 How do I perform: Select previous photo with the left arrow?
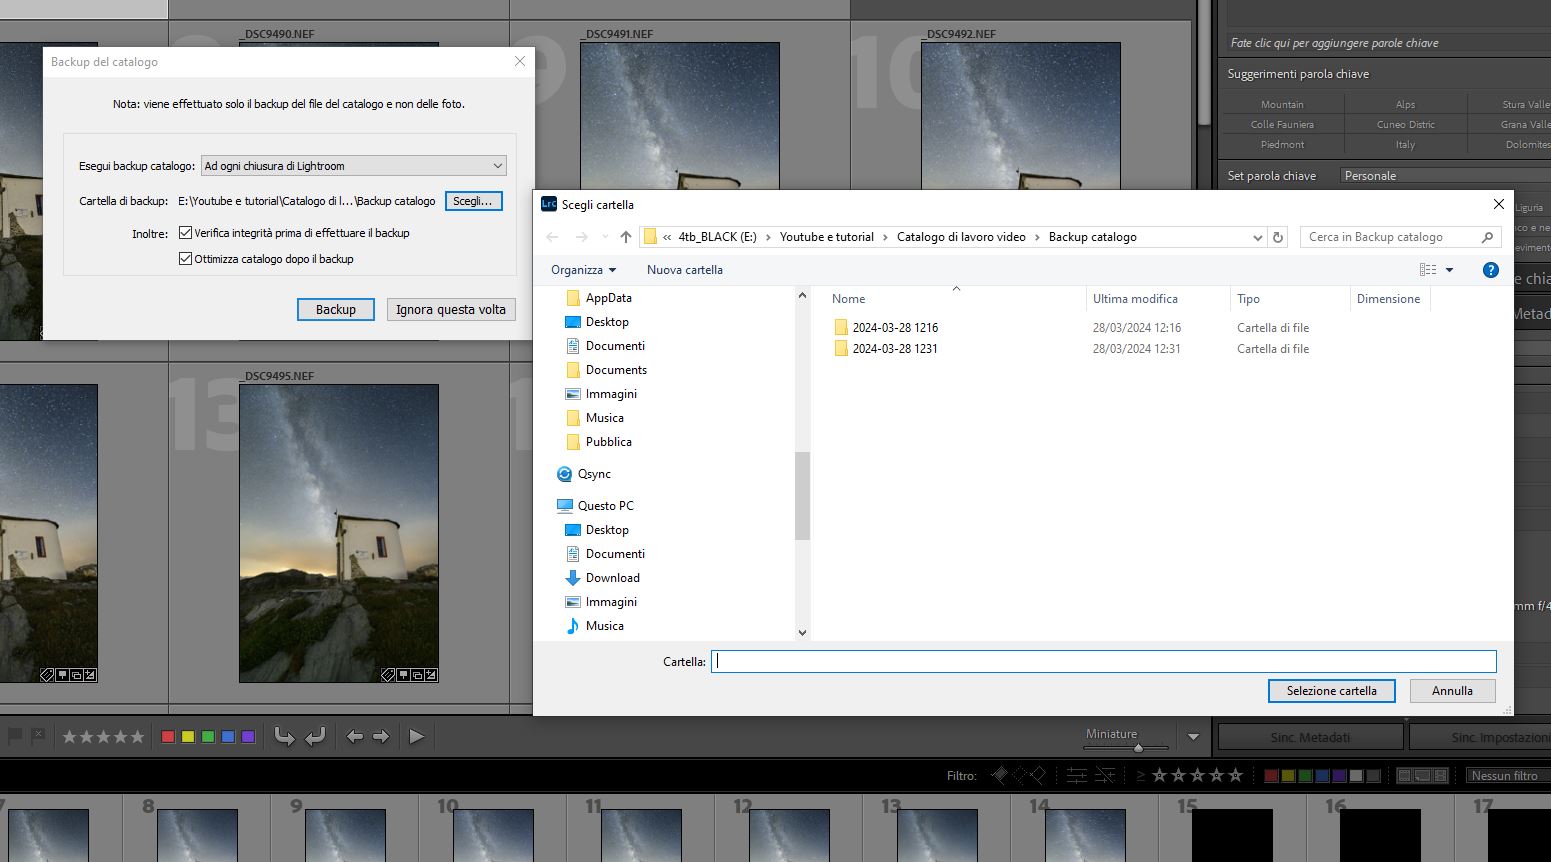tap(354, 737)
